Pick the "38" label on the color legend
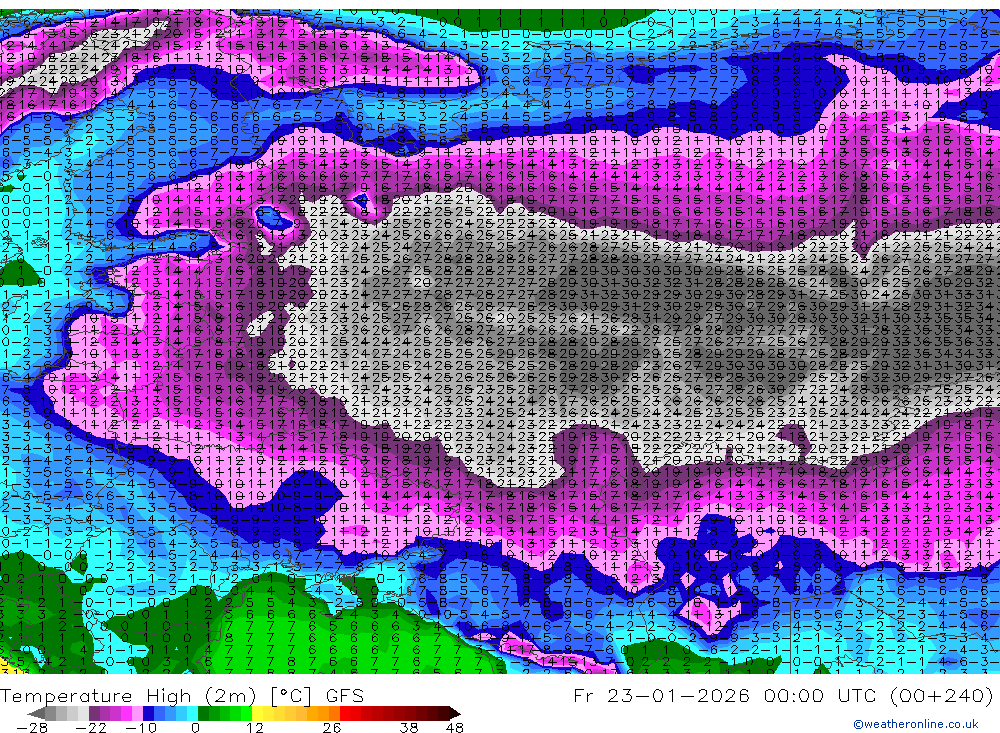Image resolution: width=1000 pixels, height=733 pixels. coord(409,727)
